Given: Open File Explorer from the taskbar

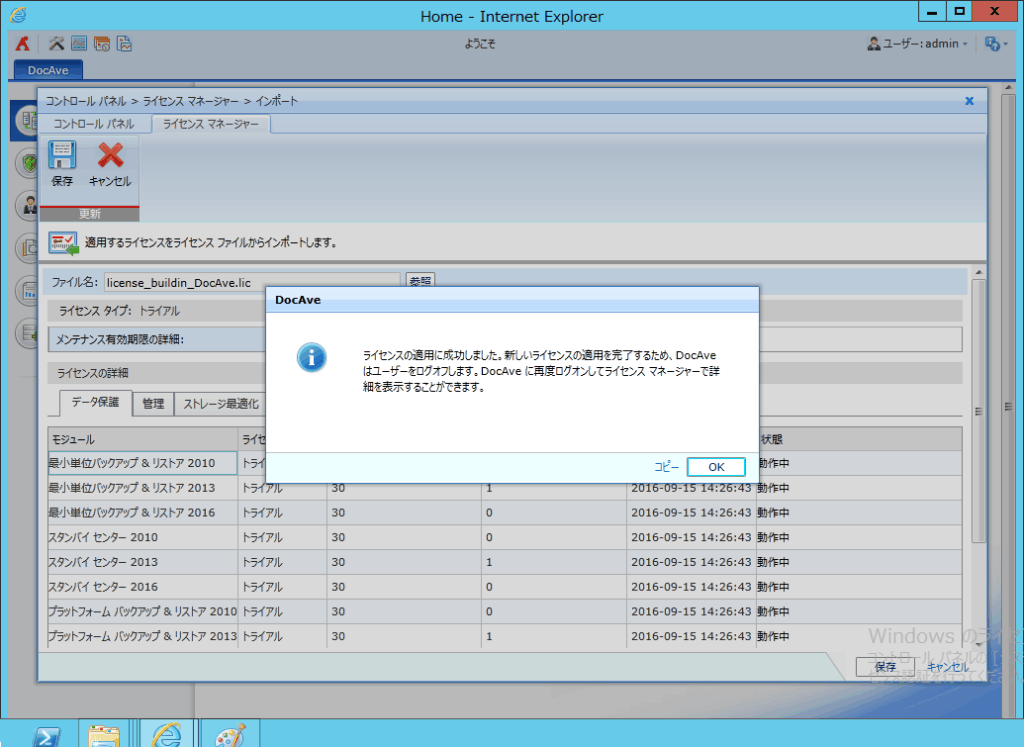Looking at the screenshot, I should pyautogui.click(x=104, y=735).
